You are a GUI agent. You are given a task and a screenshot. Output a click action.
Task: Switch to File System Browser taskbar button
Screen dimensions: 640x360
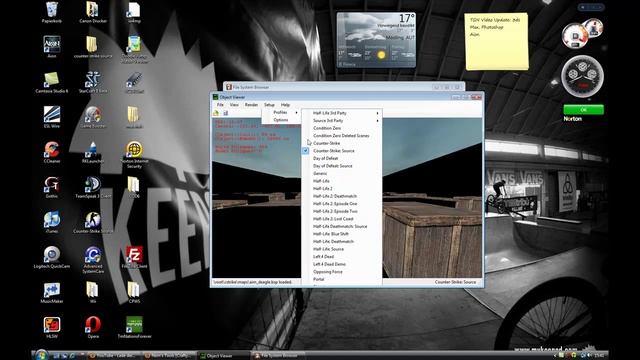(278, 356)
